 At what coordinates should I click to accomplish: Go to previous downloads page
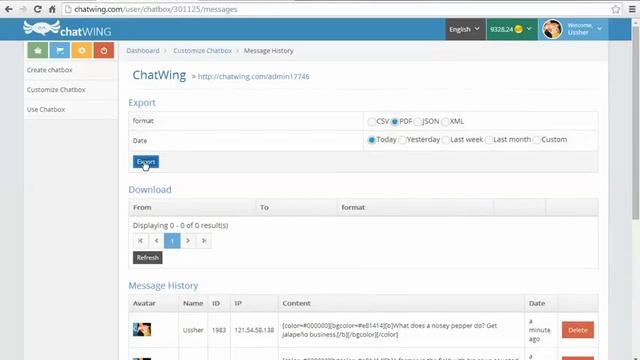click(156, 241)
